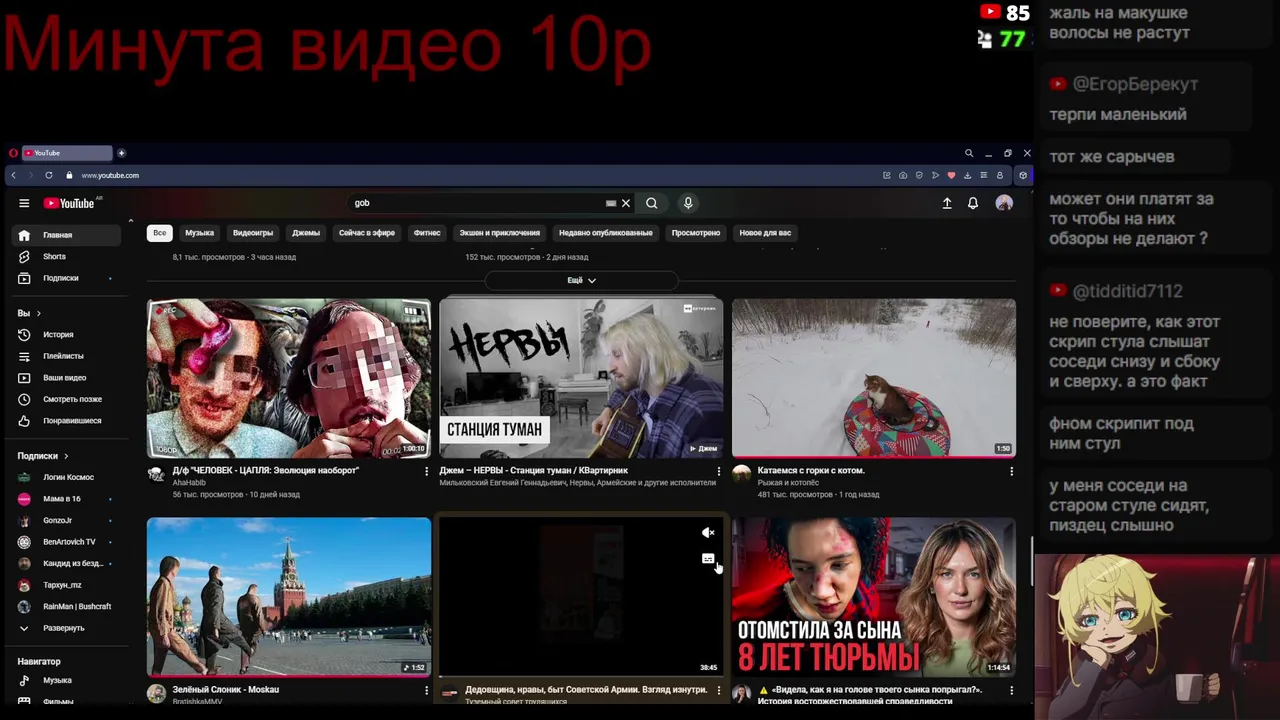
Task: Open BenArtovich TV channel subscription
Action: (x=68, y=542)
